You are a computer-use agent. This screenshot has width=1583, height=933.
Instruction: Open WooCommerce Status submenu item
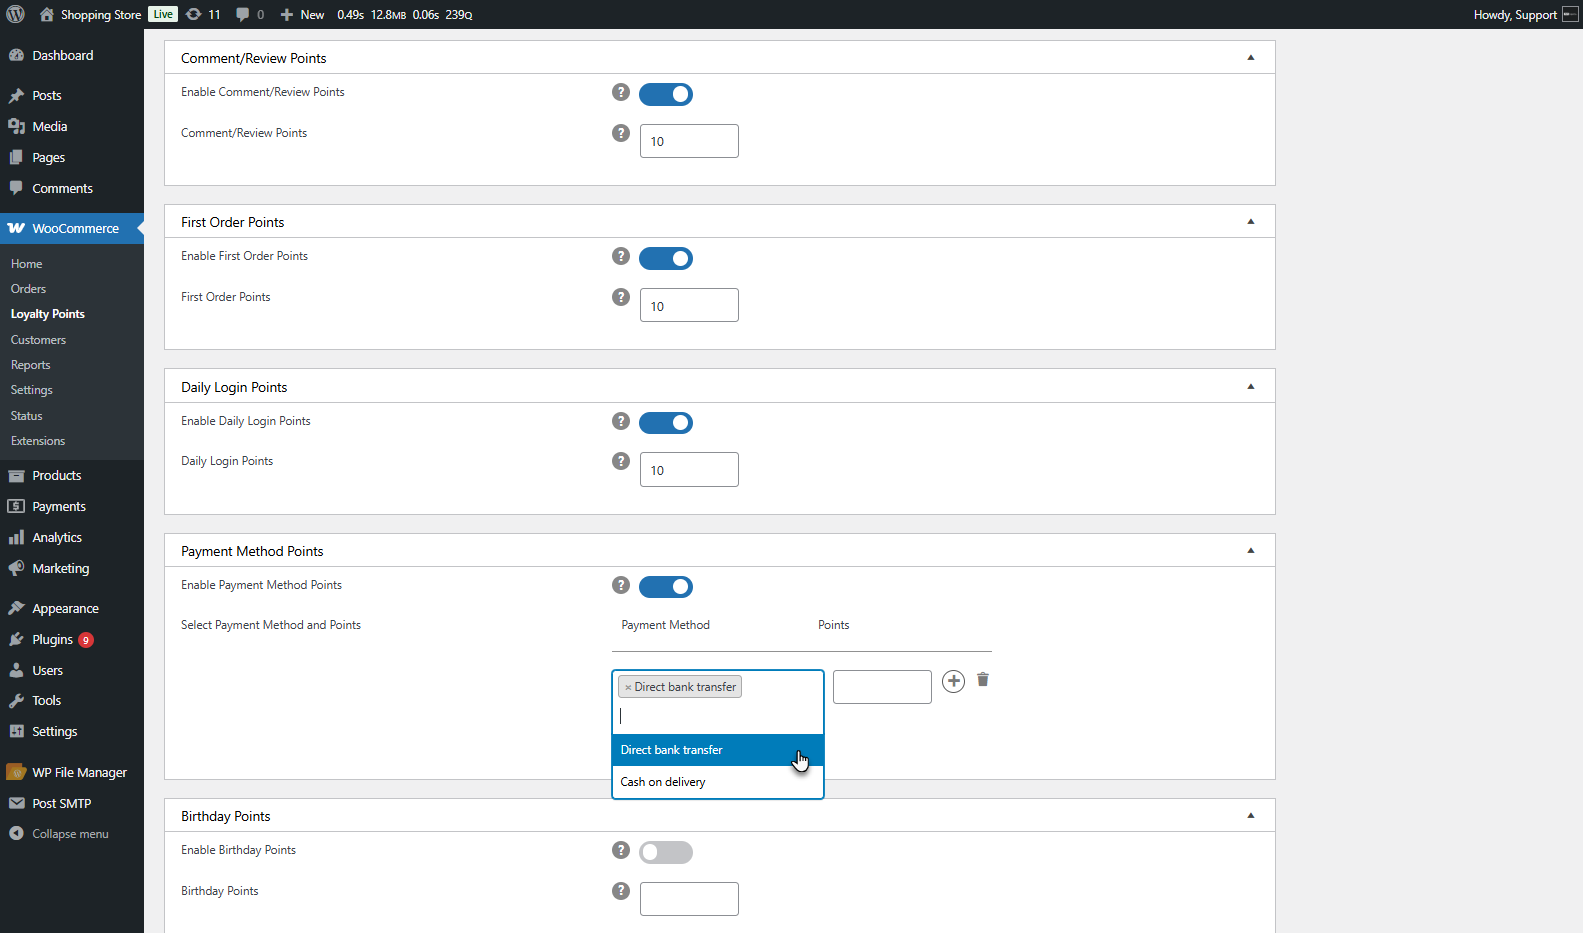[x=26, y=416]
